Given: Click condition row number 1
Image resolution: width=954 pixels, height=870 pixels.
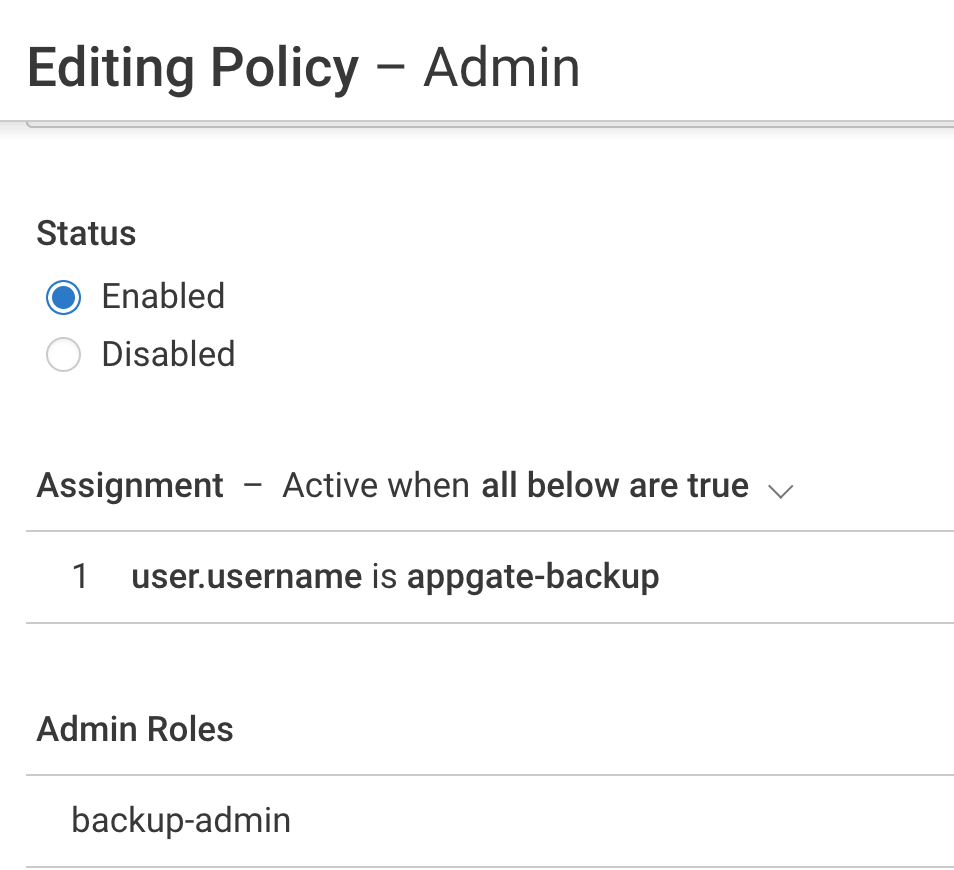Looking at the screenshot, I should tap(80, 576).
